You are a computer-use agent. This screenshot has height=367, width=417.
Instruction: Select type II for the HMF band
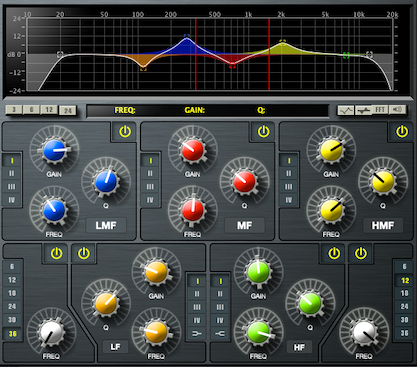pyautogui.click(x=289, y=174)
